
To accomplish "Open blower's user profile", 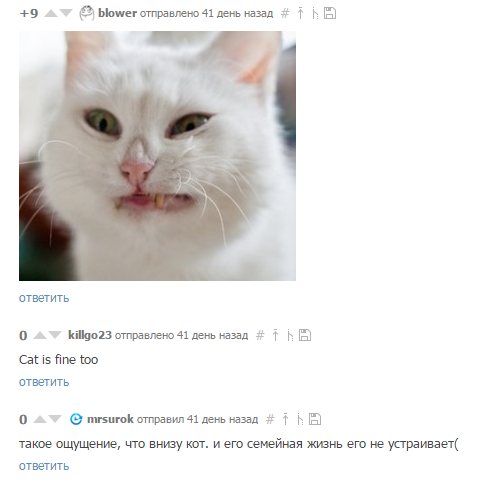I will tap(117, 13).
